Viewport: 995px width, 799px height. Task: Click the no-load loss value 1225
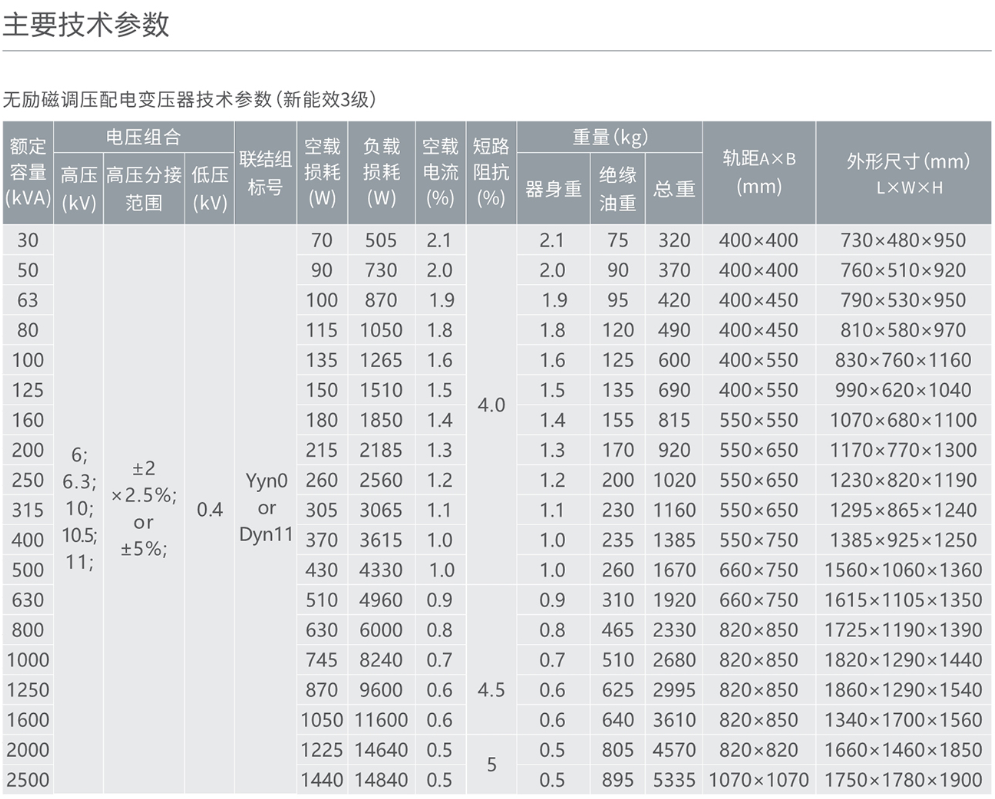322,749
